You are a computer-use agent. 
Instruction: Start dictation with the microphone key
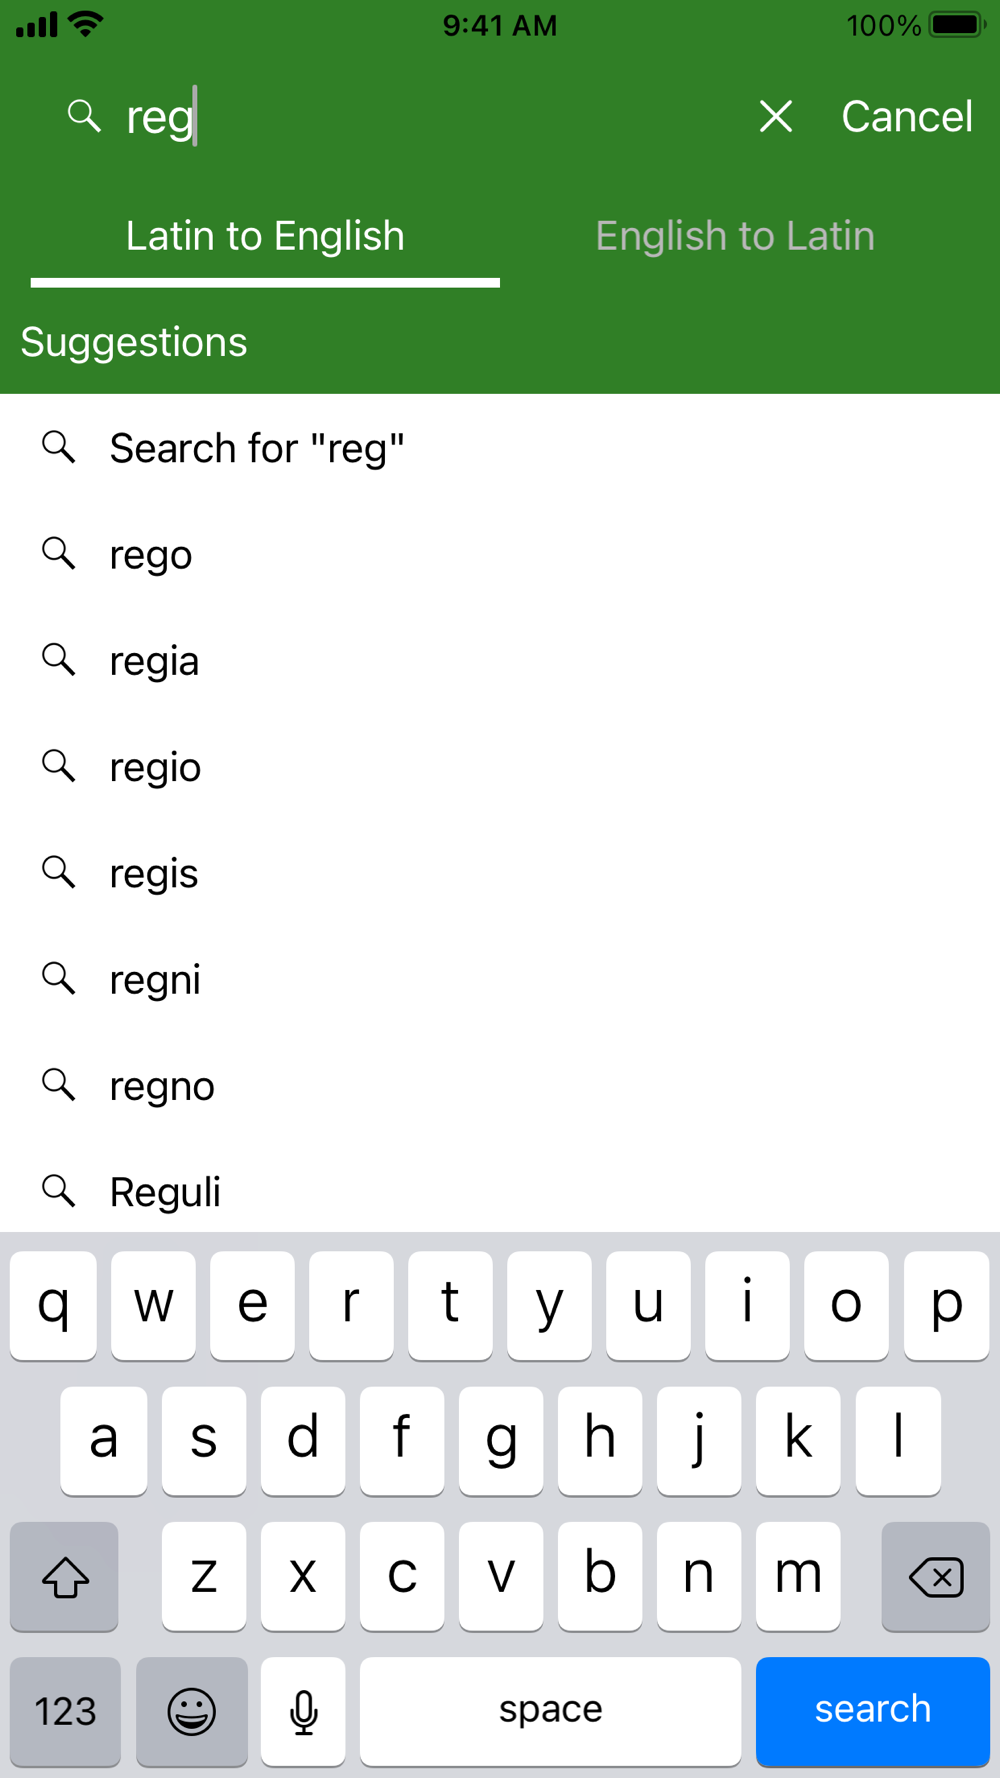click(303, 1711)
